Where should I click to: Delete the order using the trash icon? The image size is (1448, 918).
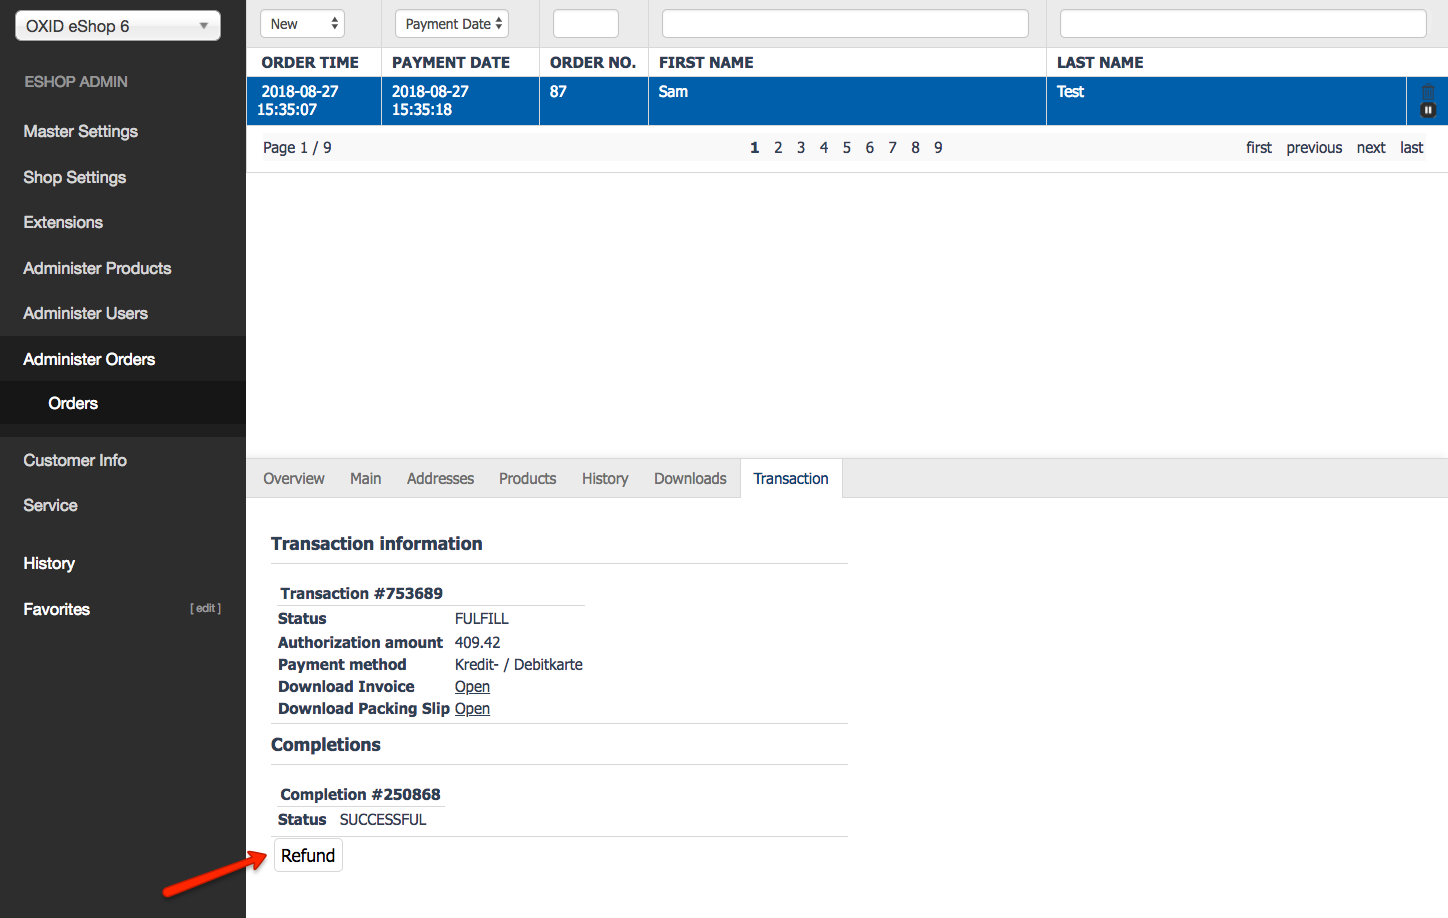point(1427,92)
